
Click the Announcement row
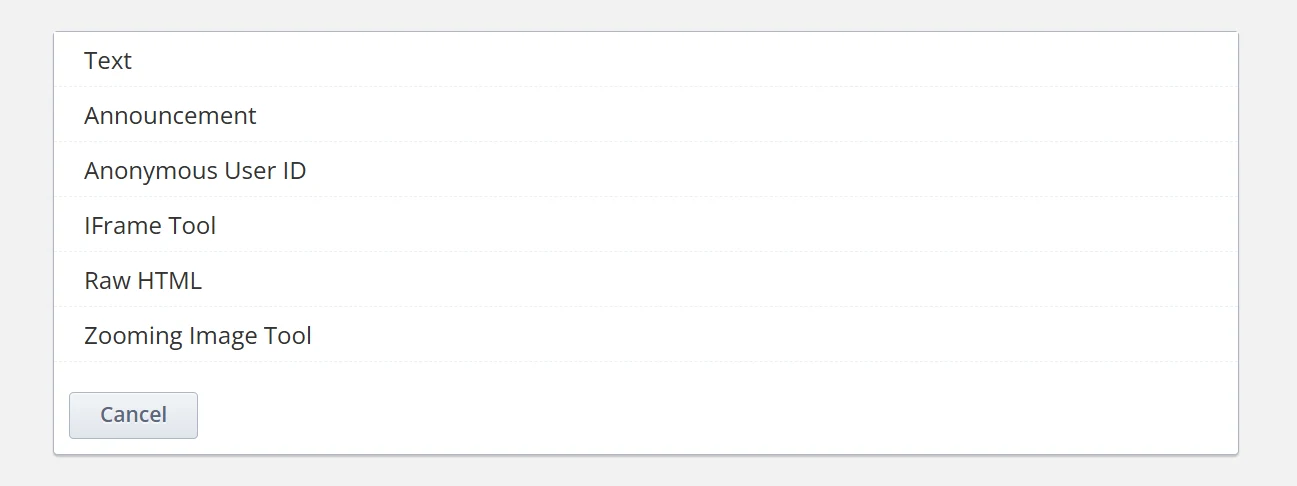(x=646, y=115)
